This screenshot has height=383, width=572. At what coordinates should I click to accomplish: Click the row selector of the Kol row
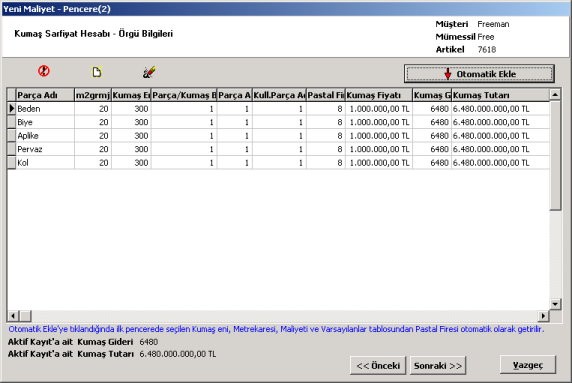12,163
